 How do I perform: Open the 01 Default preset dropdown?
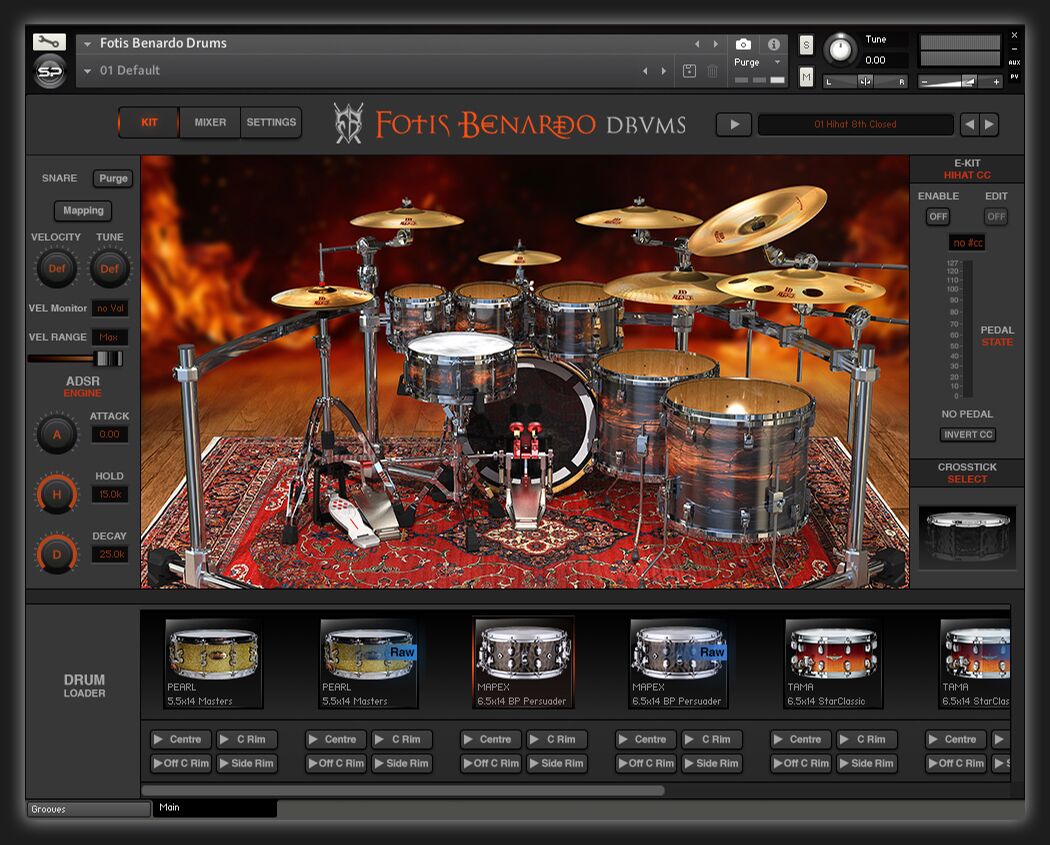(88, 71)
